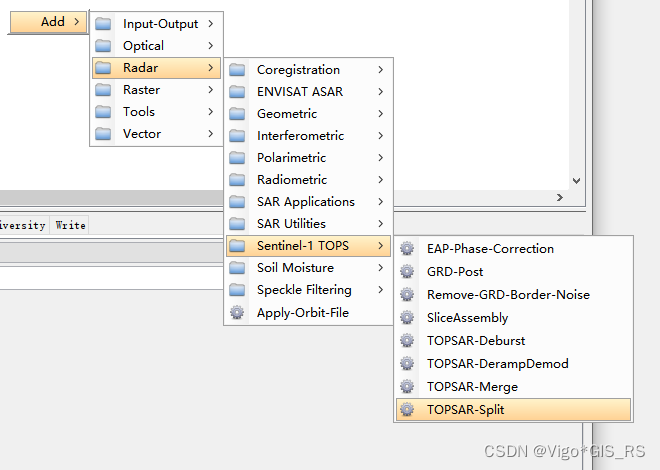Click scroll-down arrow of graph panel
Screen dimensions: 660x470
click(577, 181)
